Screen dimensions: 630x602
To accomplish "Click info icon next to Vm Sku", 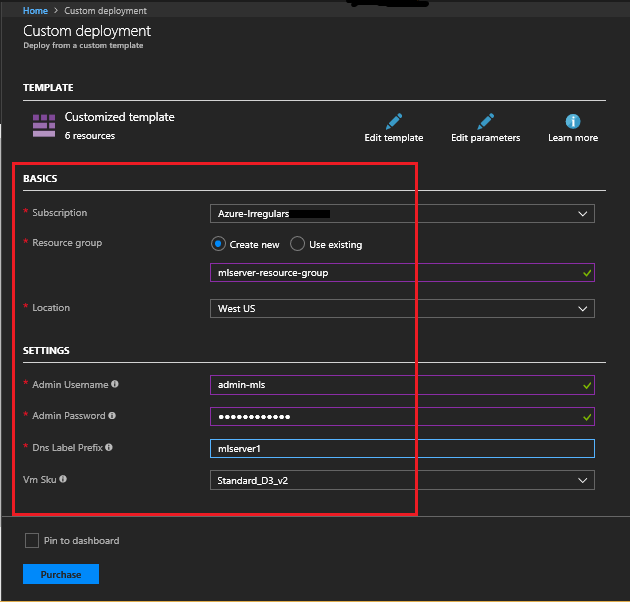I will (x=63, y=479).
